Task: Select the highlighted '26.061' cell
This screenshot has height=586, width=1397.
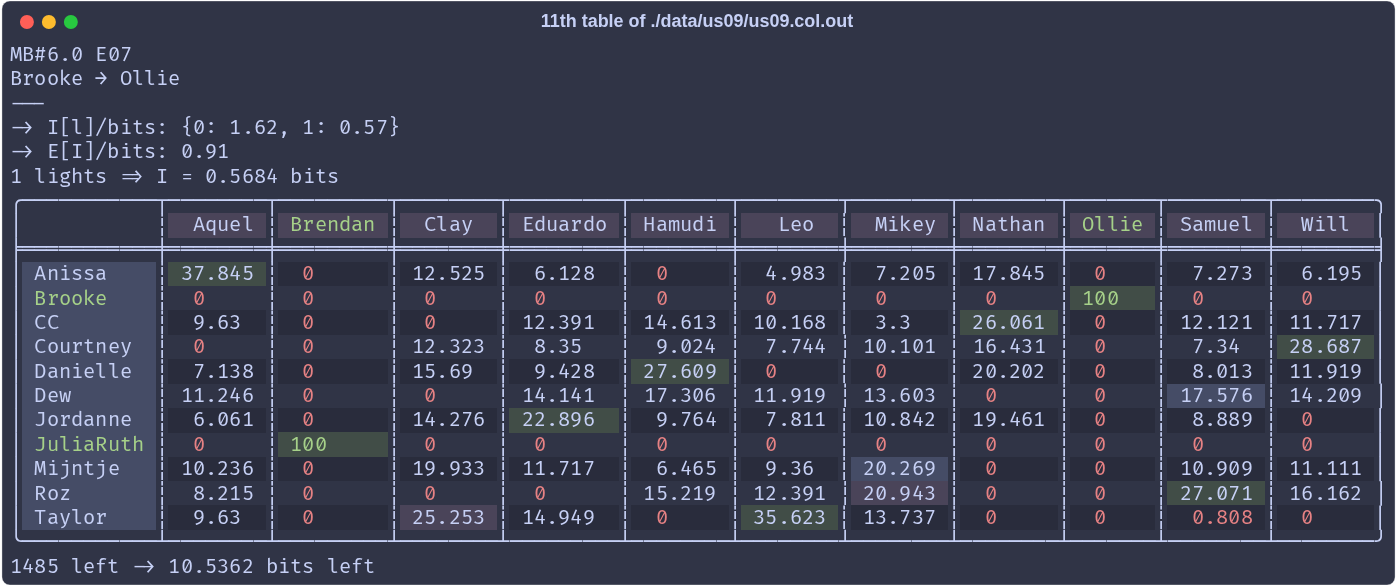Action: pos(1008,322)
